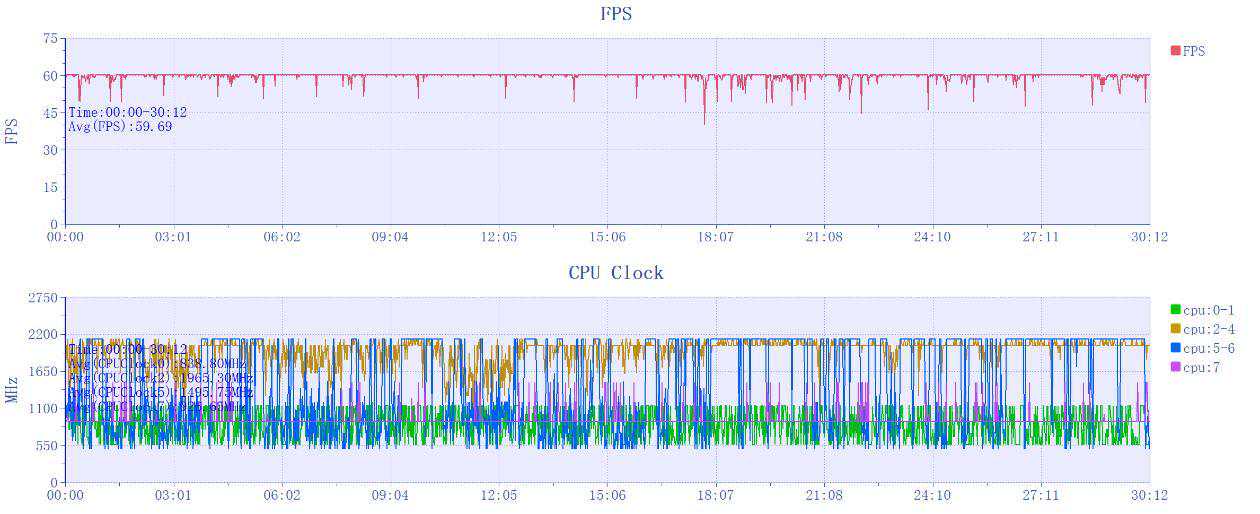
Task: Select the 30:12 end label on FPS axis
Action: [1149, 237]
